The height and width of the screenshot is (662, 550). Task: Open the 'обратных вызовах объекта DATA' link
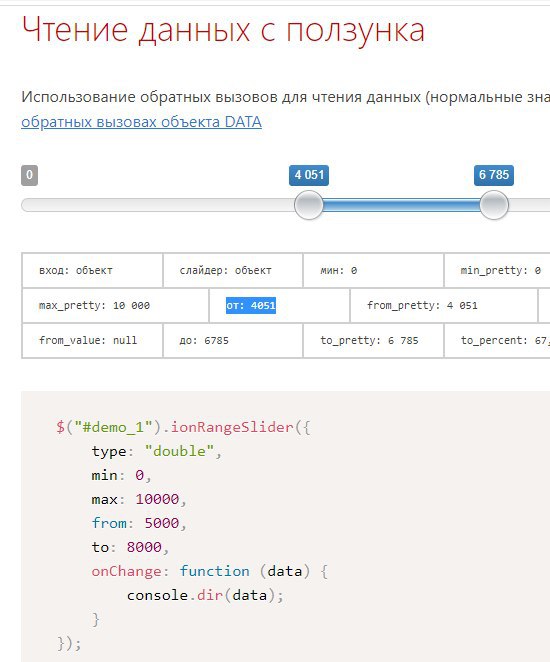(x=141, y=122)
